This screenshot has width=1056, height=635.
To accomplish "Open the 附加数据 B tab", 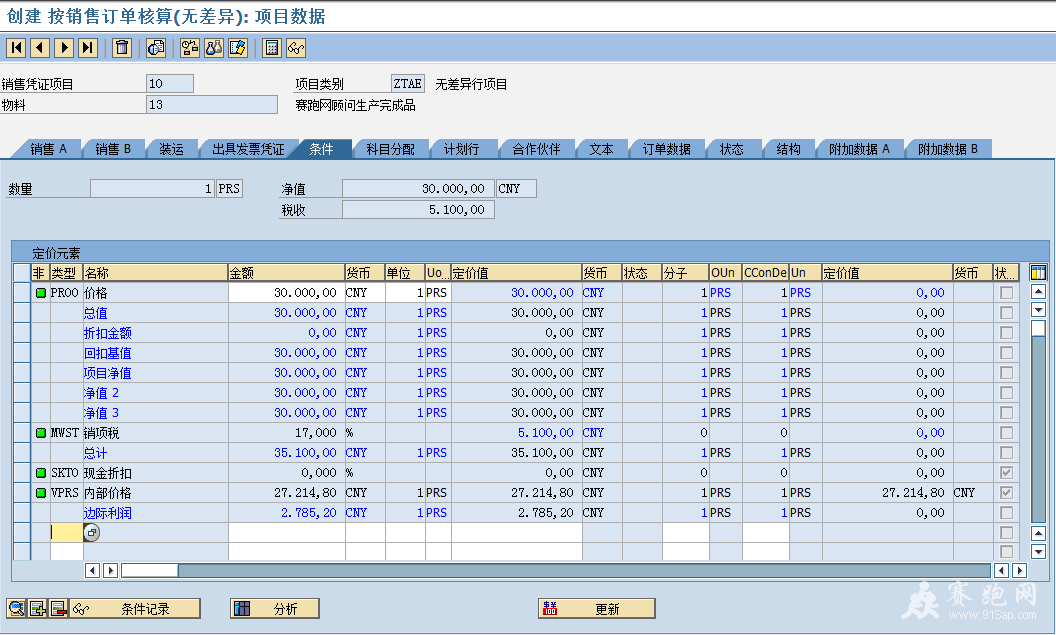I will click(948, 149).
